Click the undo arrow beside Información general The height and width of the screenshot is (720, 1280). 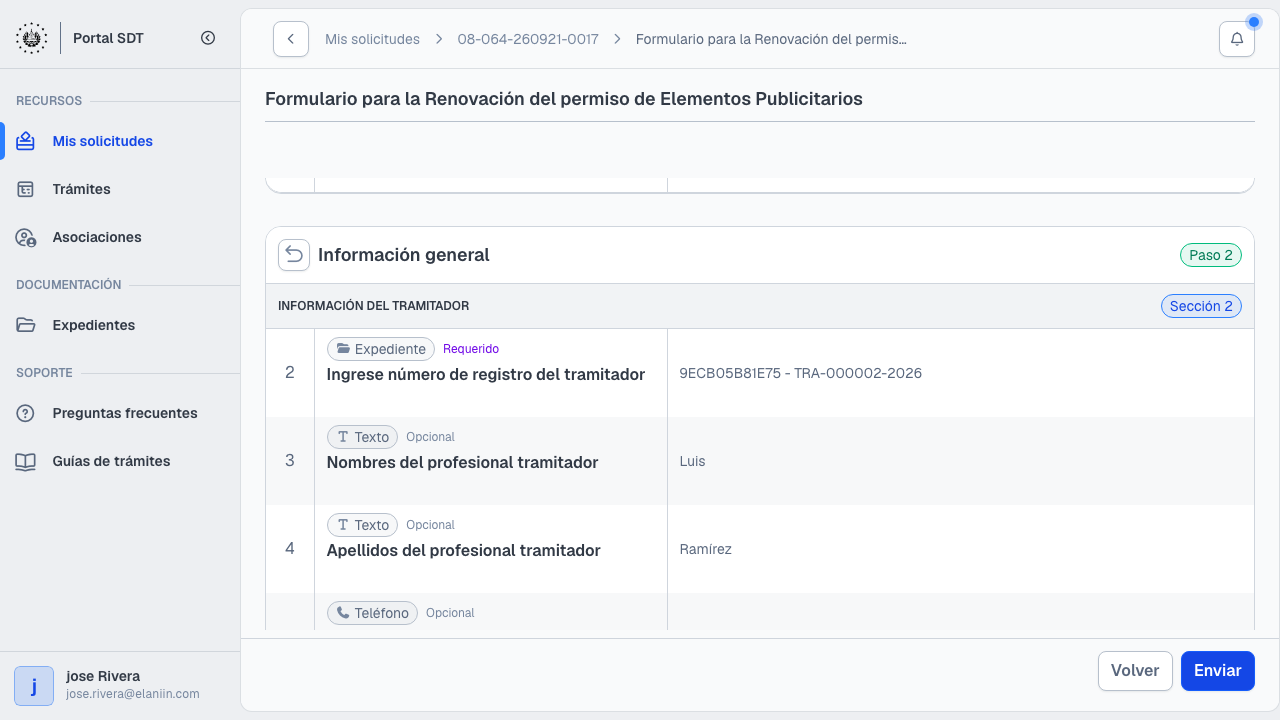click(294, 255)
